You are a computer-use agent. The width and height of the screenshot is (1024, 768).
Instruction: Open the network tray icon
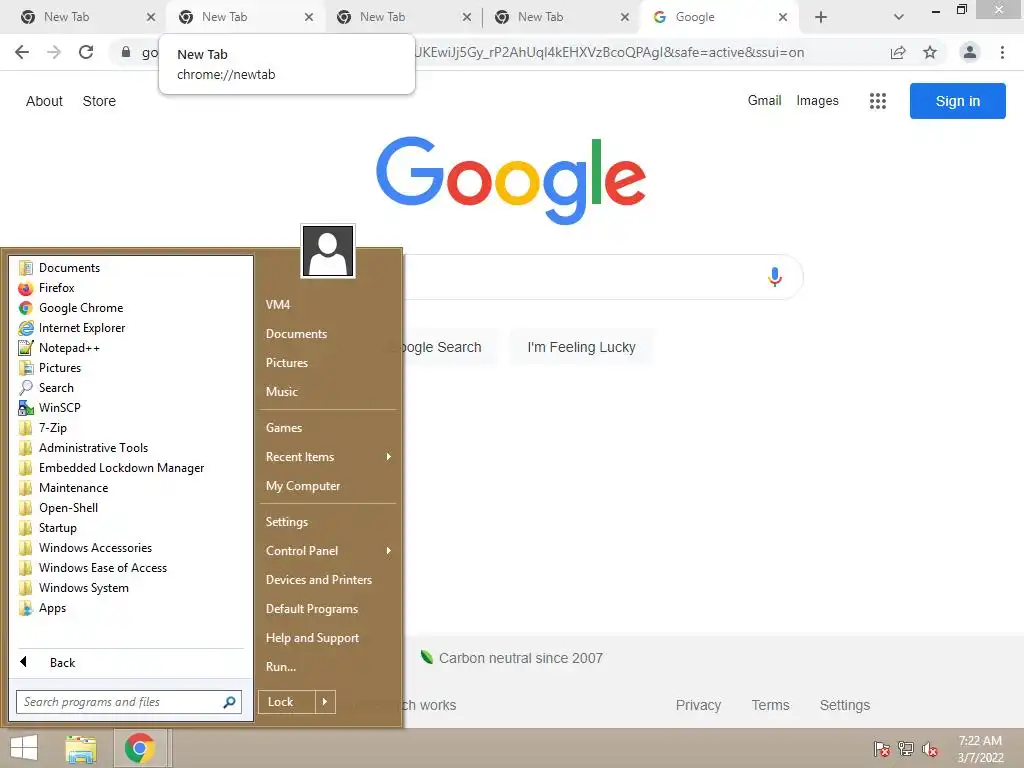(x=906, y=749)
